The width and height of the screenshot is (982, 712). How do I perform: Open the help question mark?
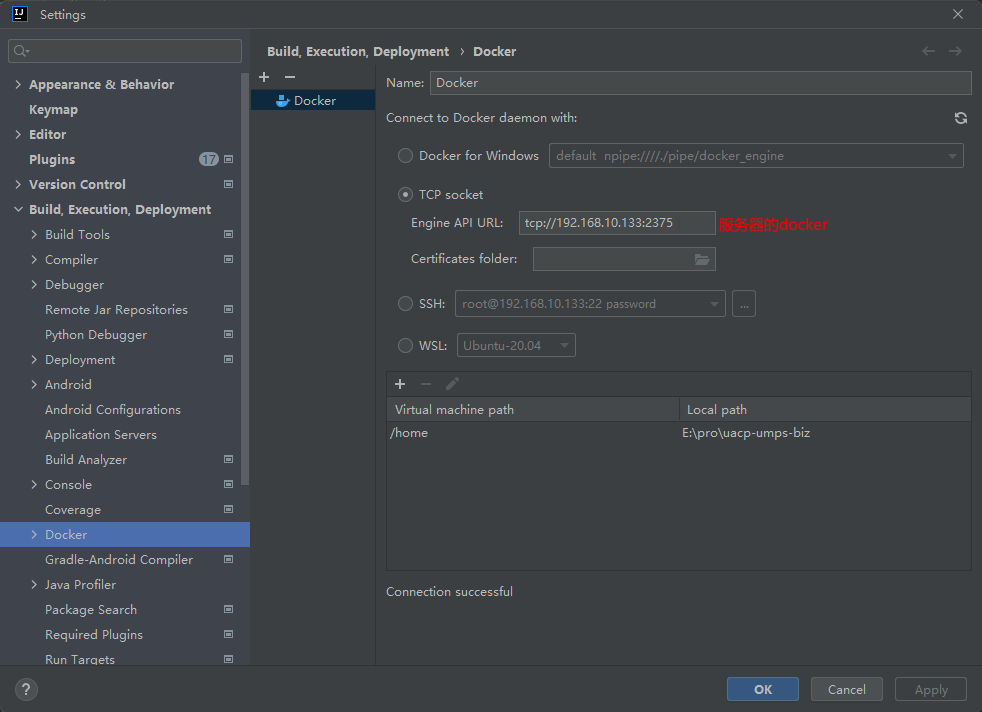coord(26,689)
